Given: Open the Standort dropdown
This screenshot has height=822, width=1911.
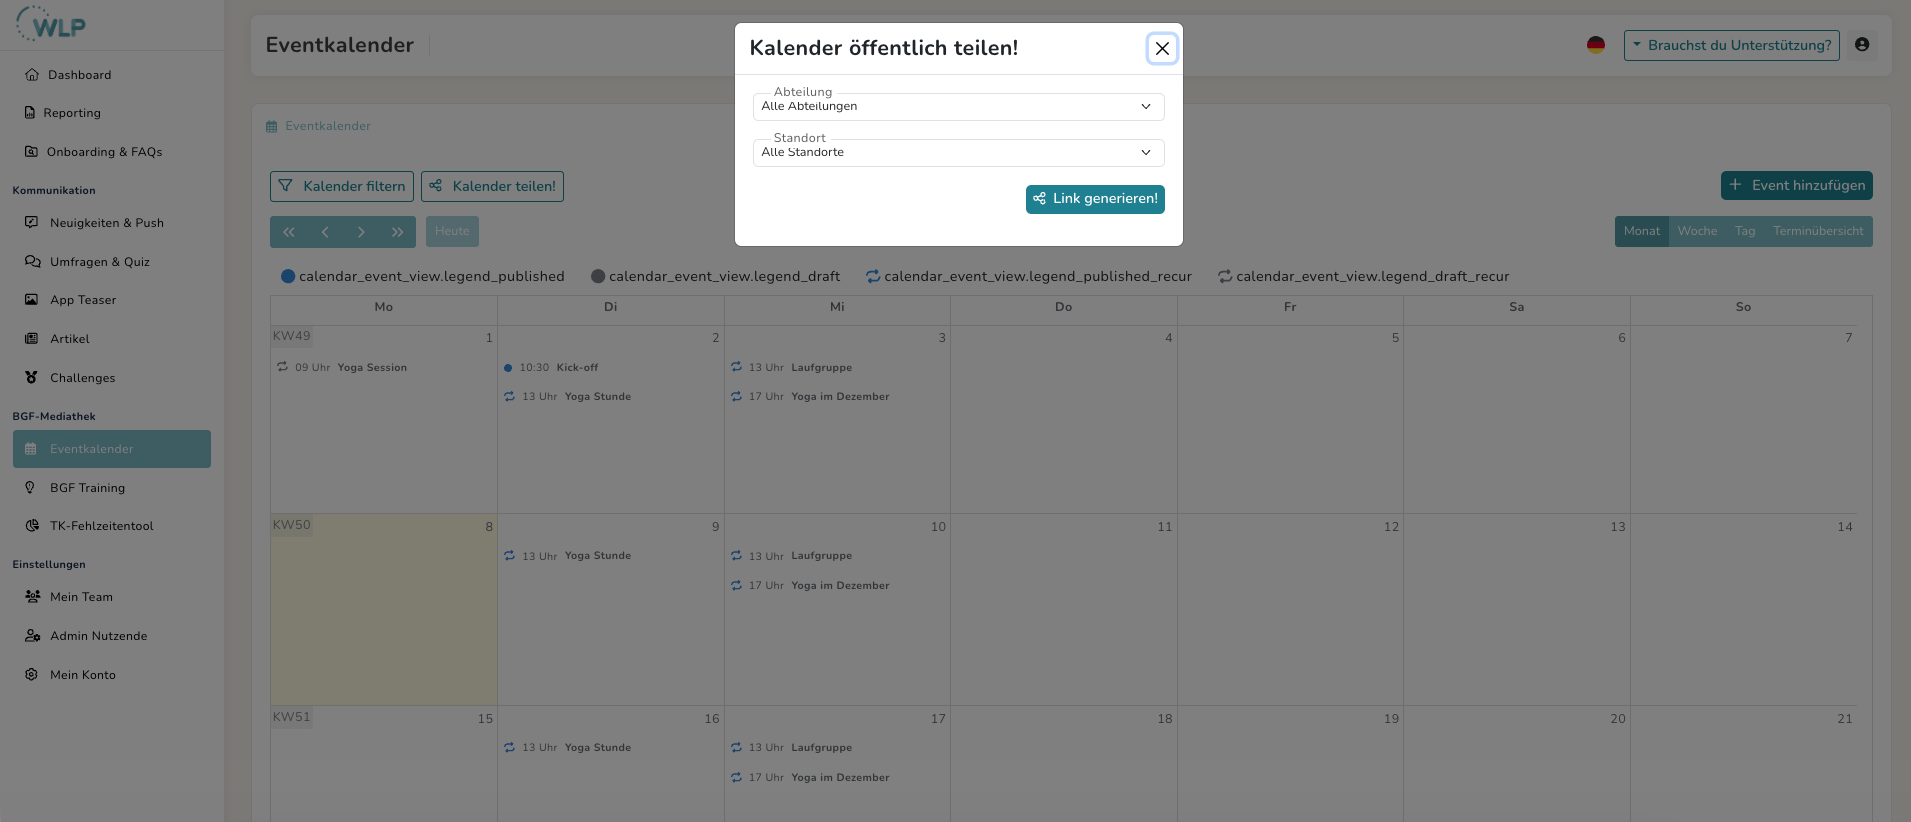Looking at the screenshot, I should pyautogui.click(x=958, y=153).
